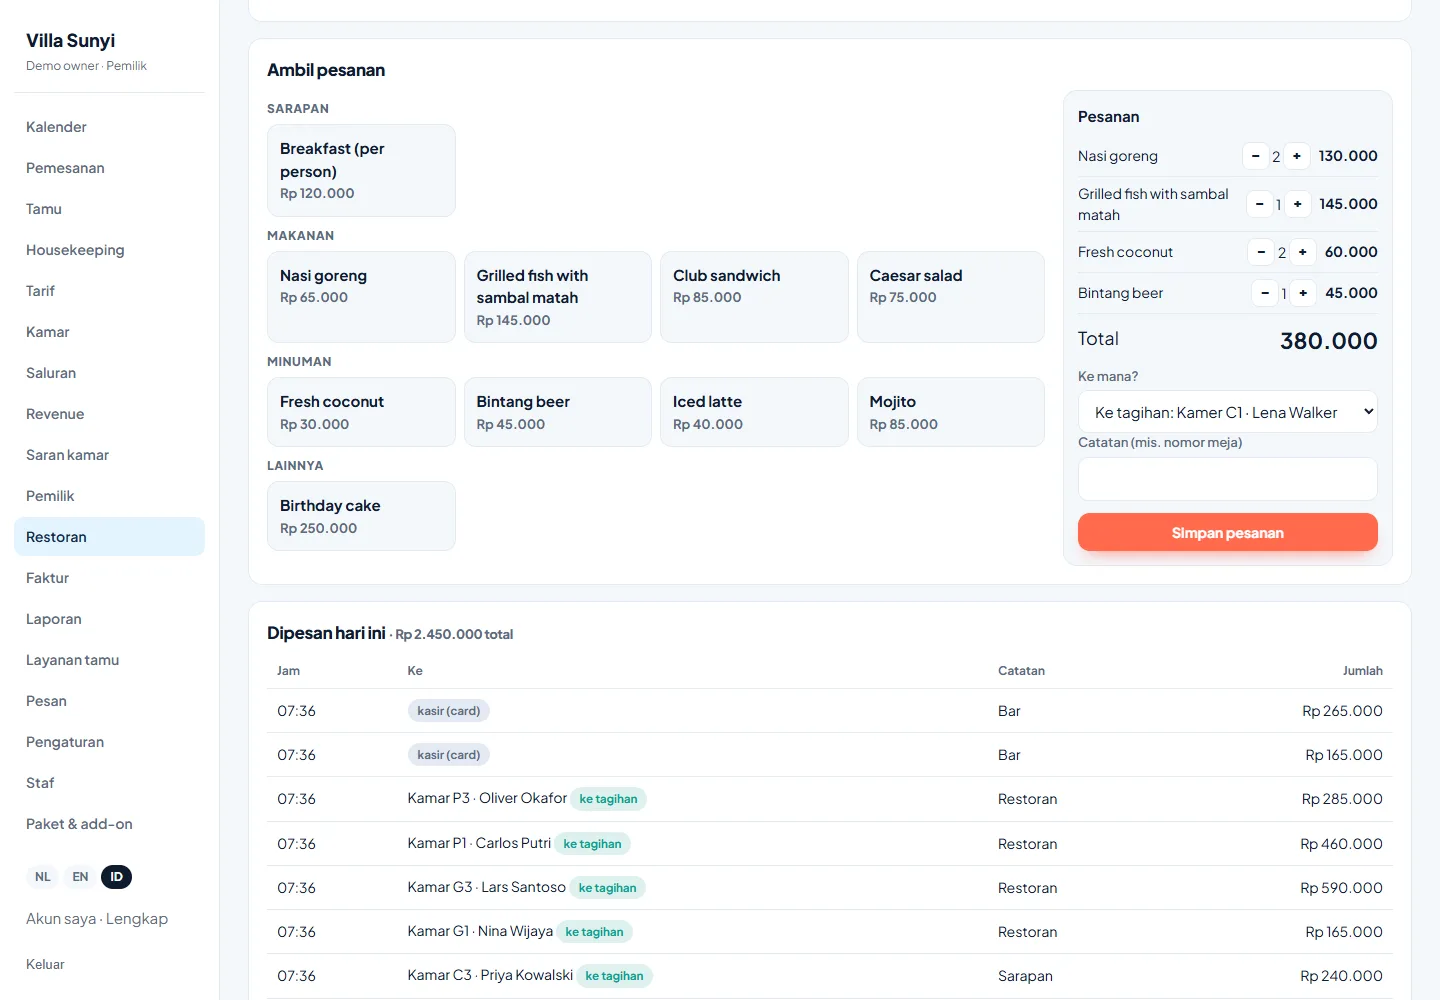Reduce Grilled fish with sambal matah quantity
This screenshot has height=1000, width=1440.
point(1259,204)
